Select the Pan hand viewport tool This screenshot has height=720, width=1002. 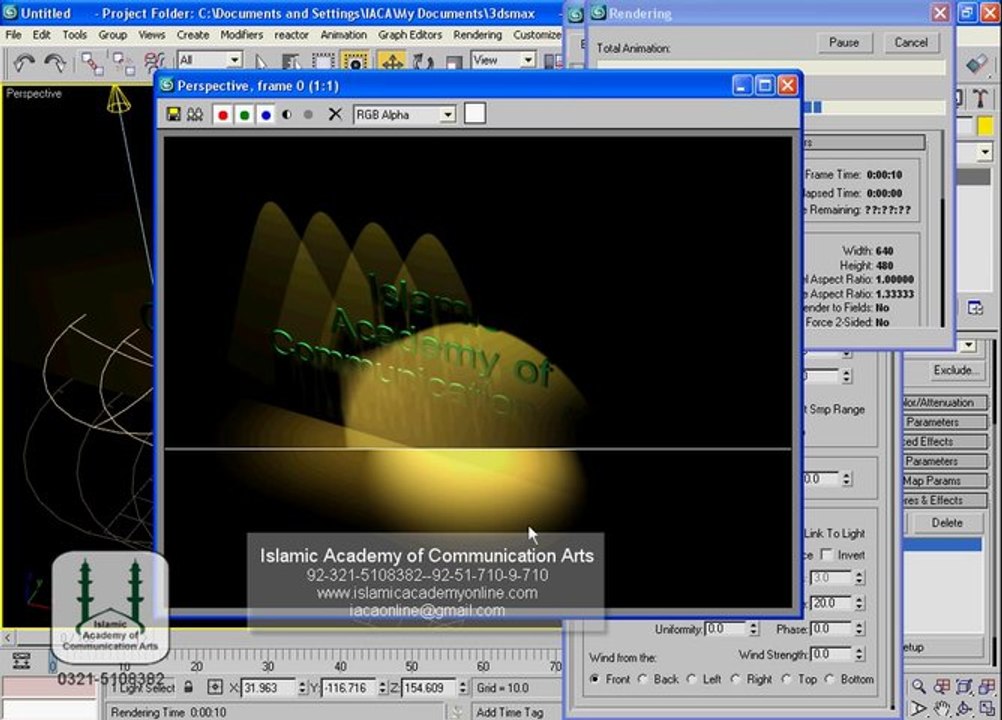[x=941, y=708]
